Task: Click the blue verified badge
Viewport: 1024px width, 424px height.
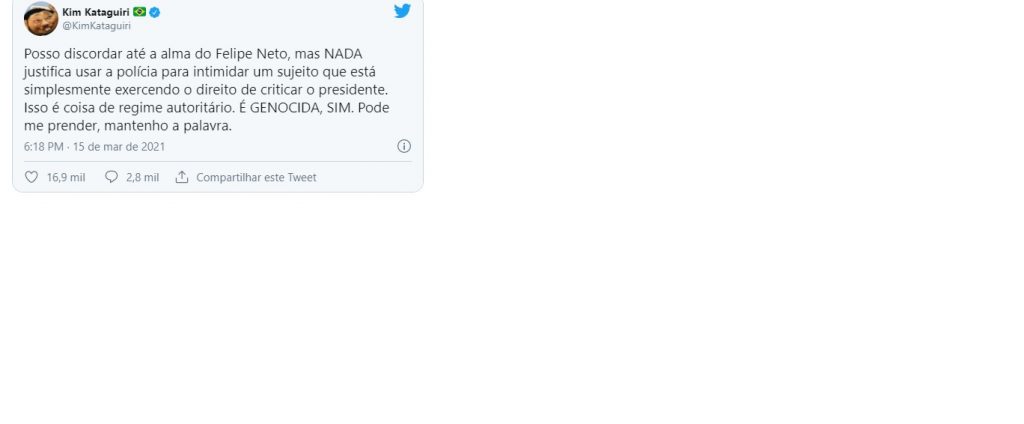Action: 155,12
